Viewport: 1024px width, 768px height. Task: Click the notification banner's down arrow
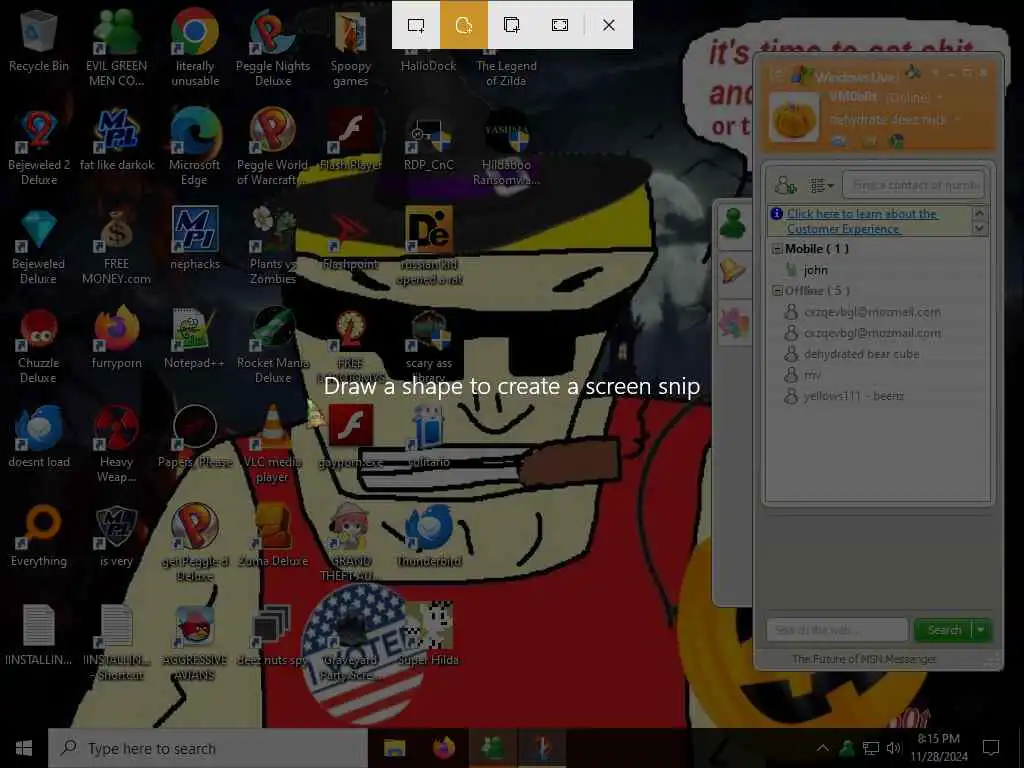click(979, 228)
